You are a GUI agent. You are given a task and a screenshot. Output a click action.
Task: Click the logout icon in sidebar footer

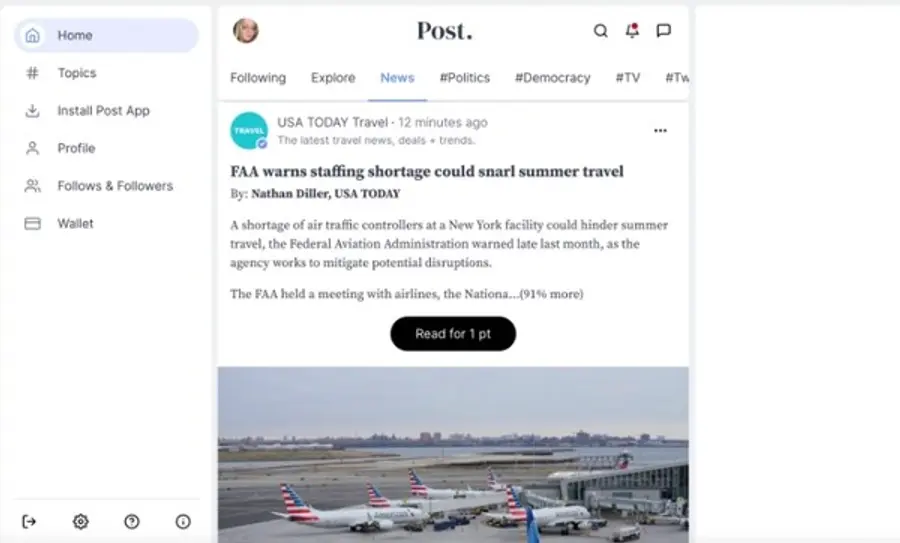click(28, 521)
